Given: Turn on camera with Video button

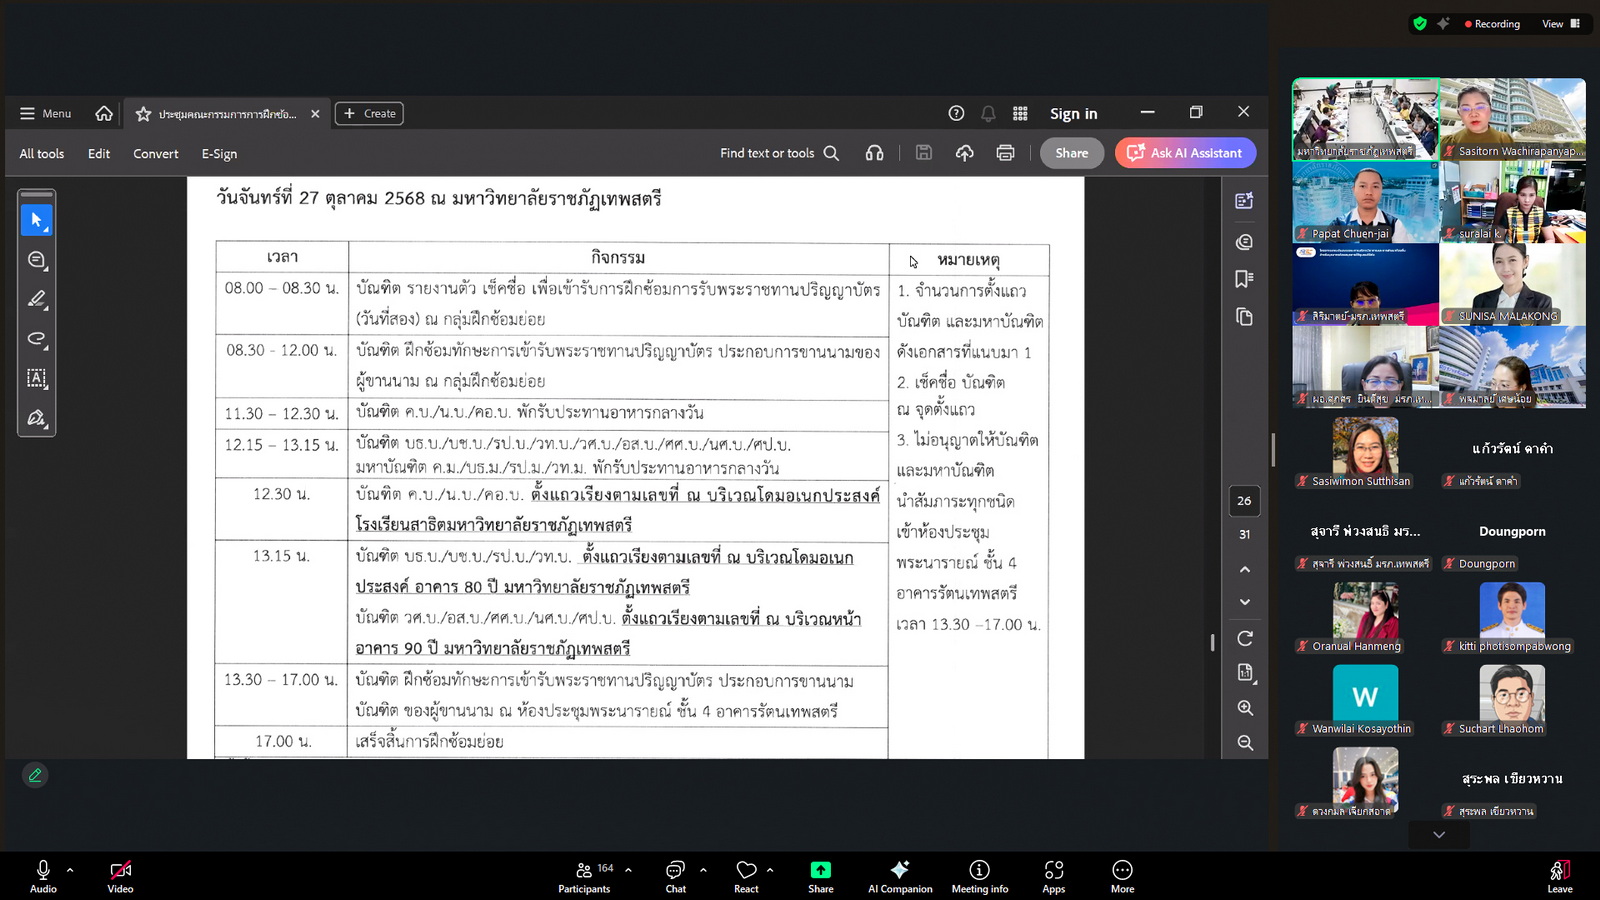Looking at the screenshot, I should (x=120, y=876).
